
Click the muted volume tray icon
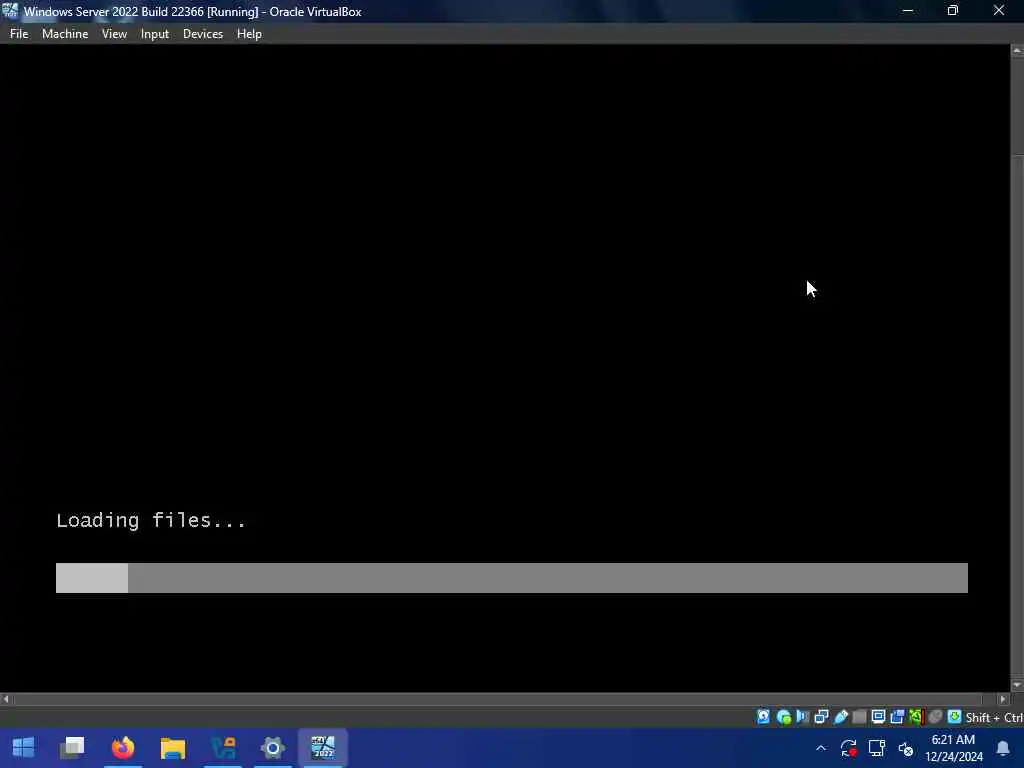[x=905, y=748]
